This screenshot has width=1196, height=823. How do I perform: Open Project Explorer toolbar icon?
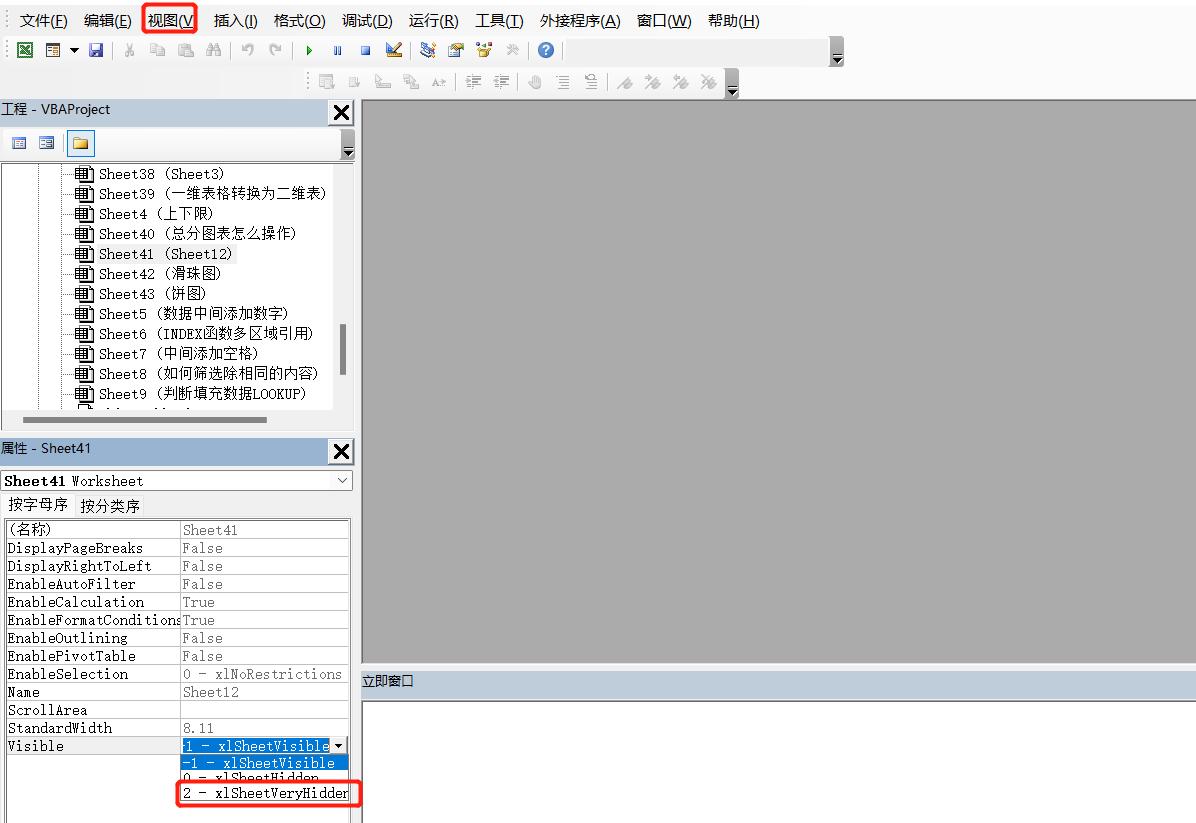pyautogui.click(x=428, y=50)
